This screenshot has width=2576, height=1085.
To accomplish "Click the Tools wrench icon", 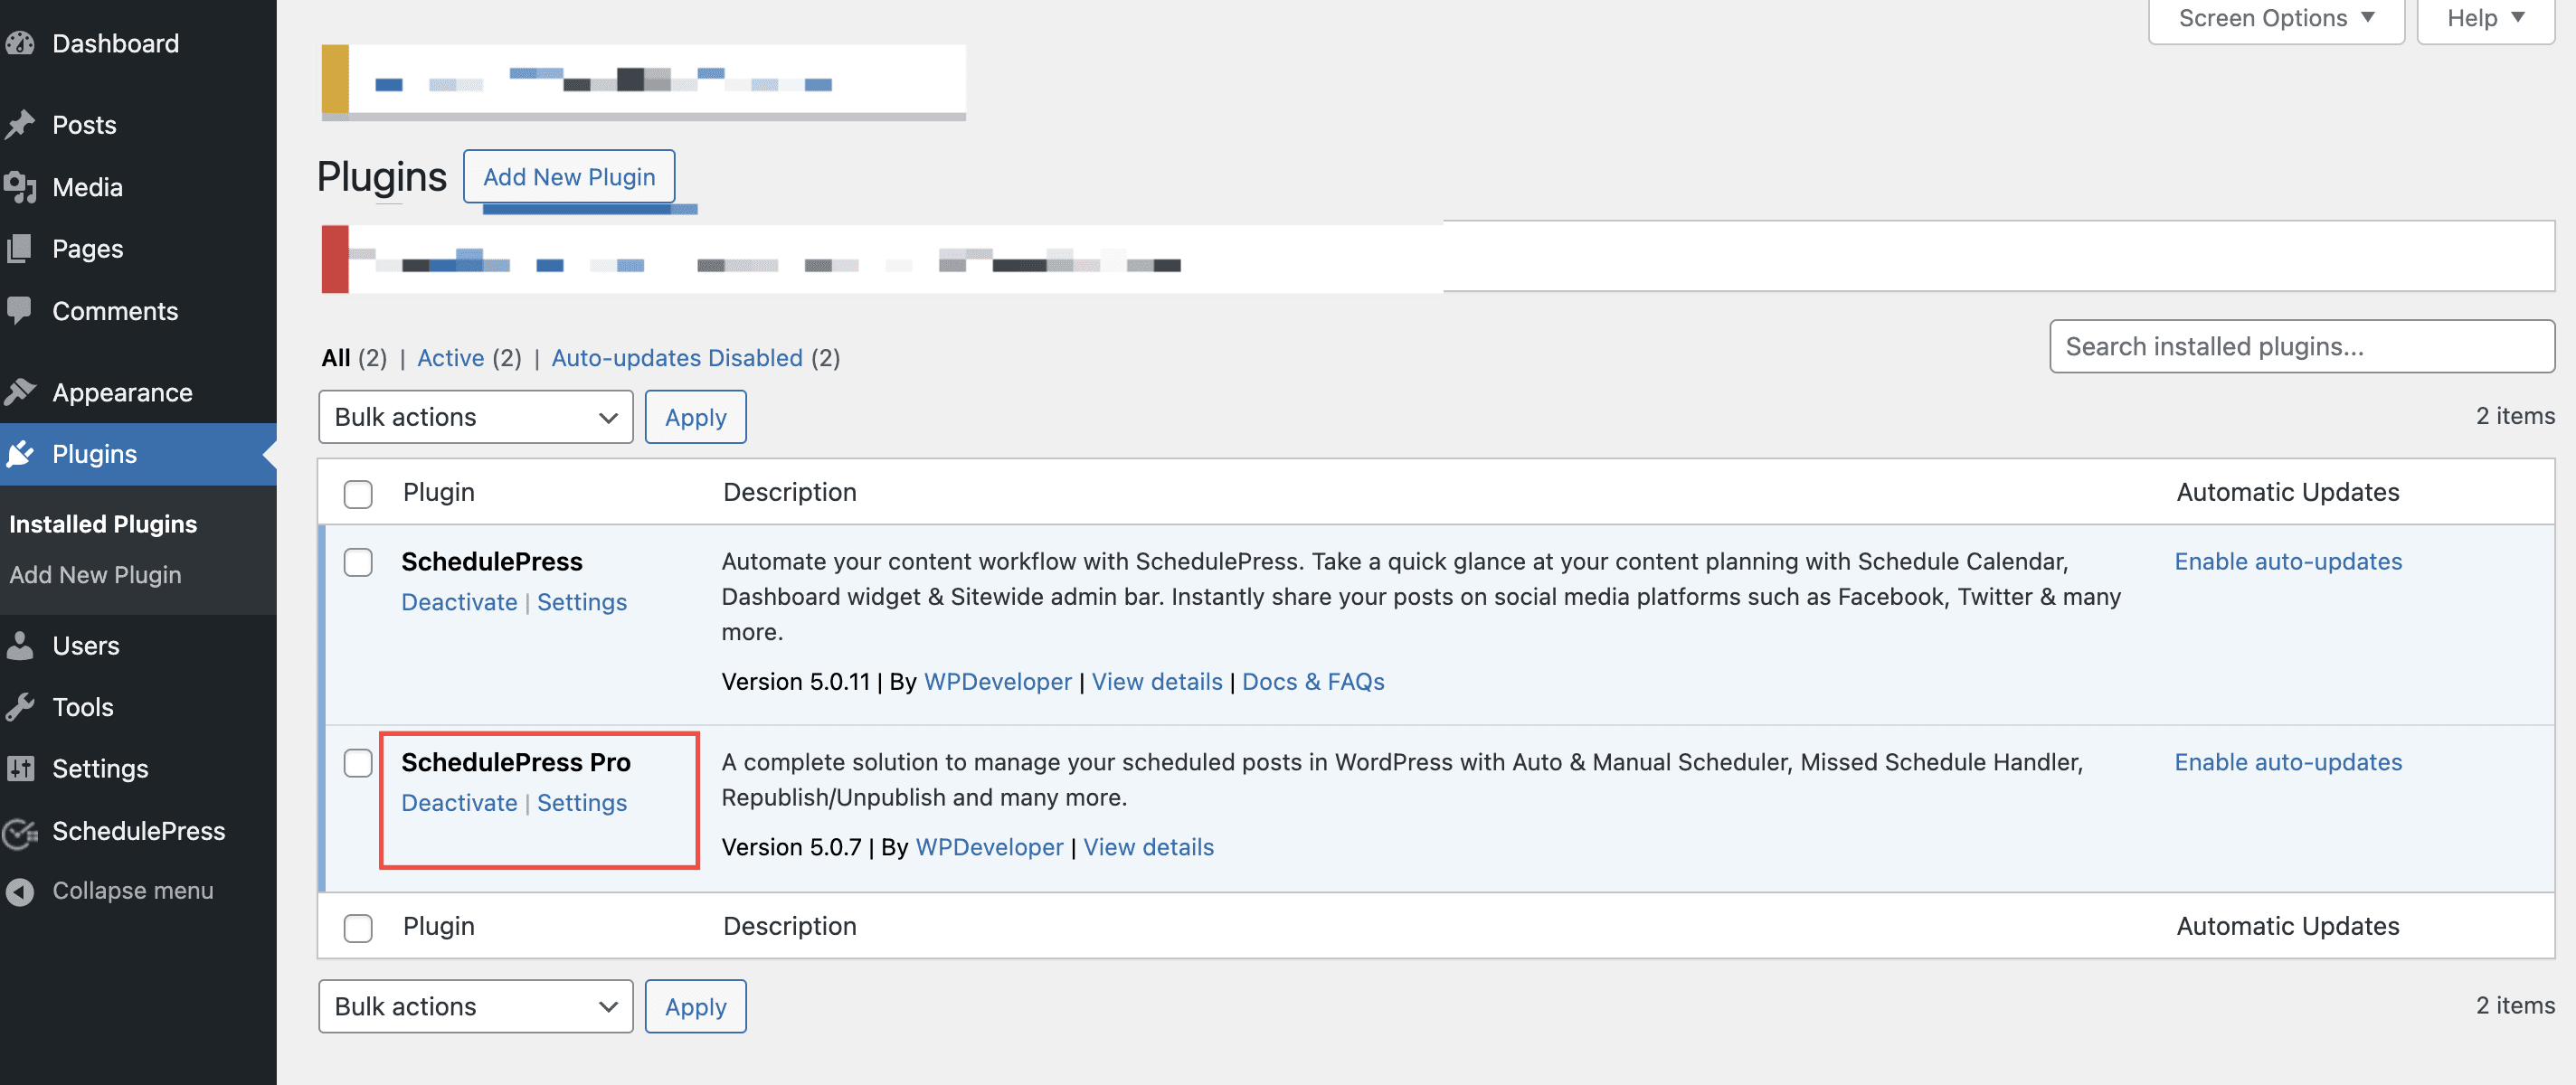I will 20,707.
